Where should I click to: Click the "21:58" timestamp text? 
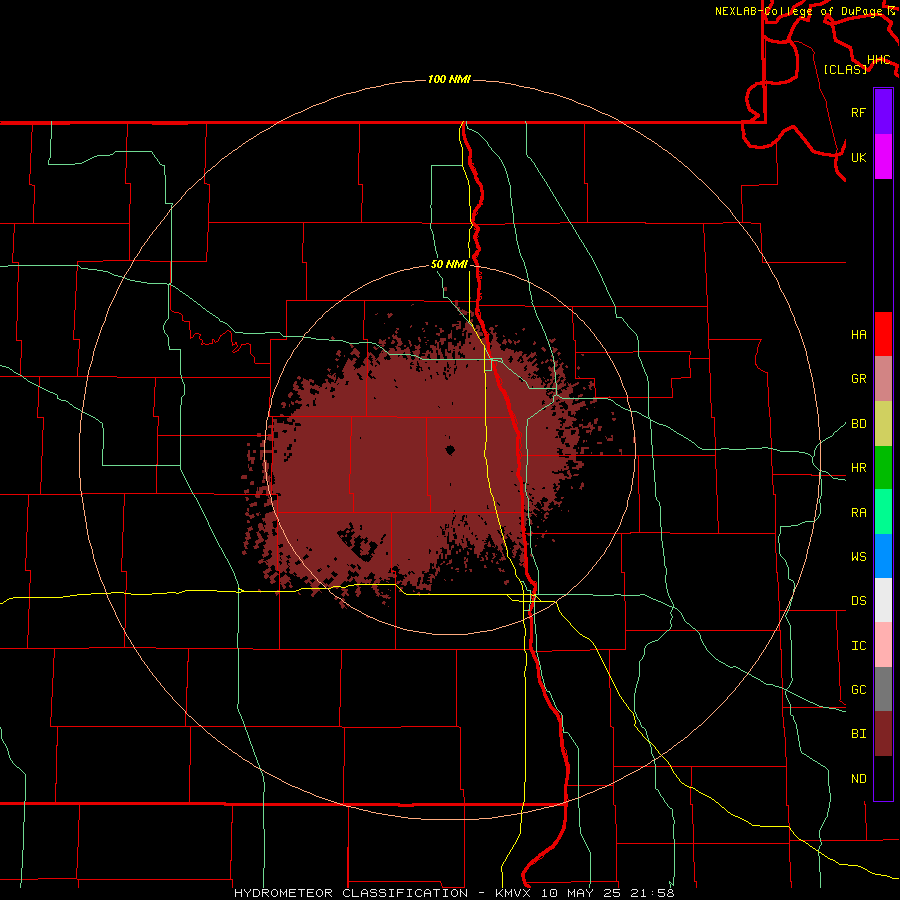[x=651, y=893]
